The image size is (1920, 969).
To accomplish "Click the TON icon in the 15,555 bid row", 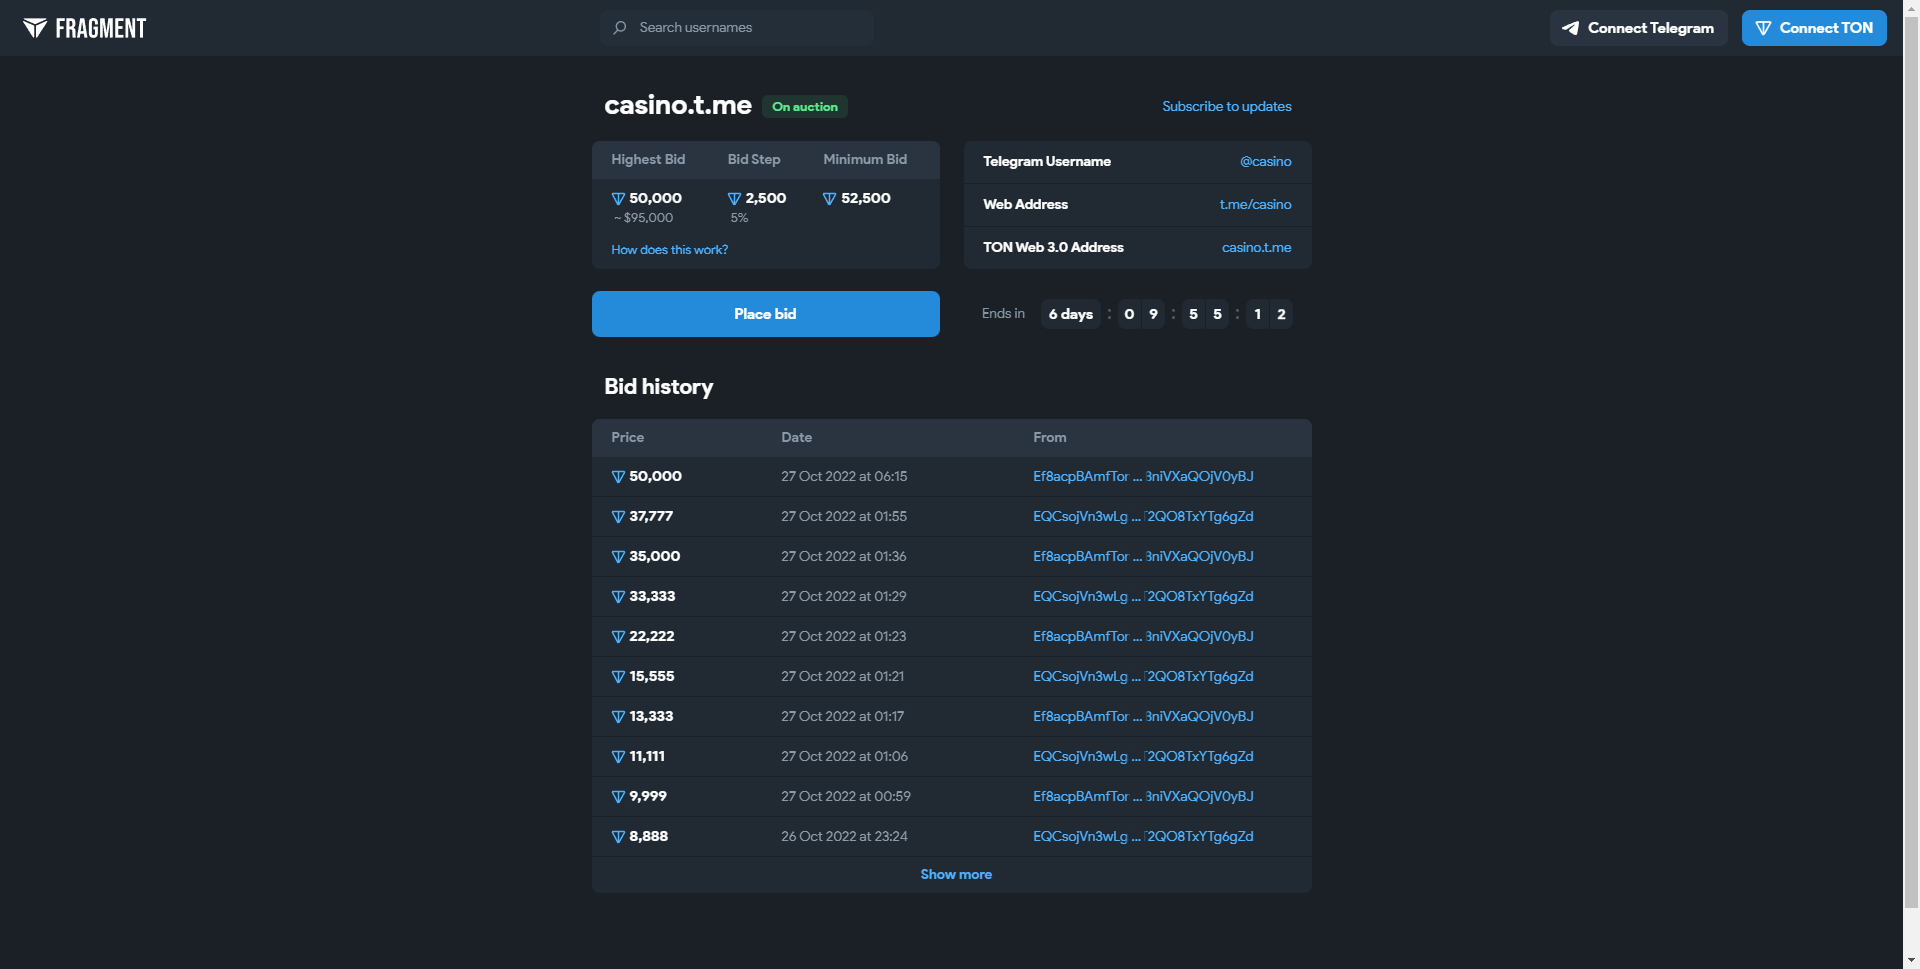I will tap(618, 677).
